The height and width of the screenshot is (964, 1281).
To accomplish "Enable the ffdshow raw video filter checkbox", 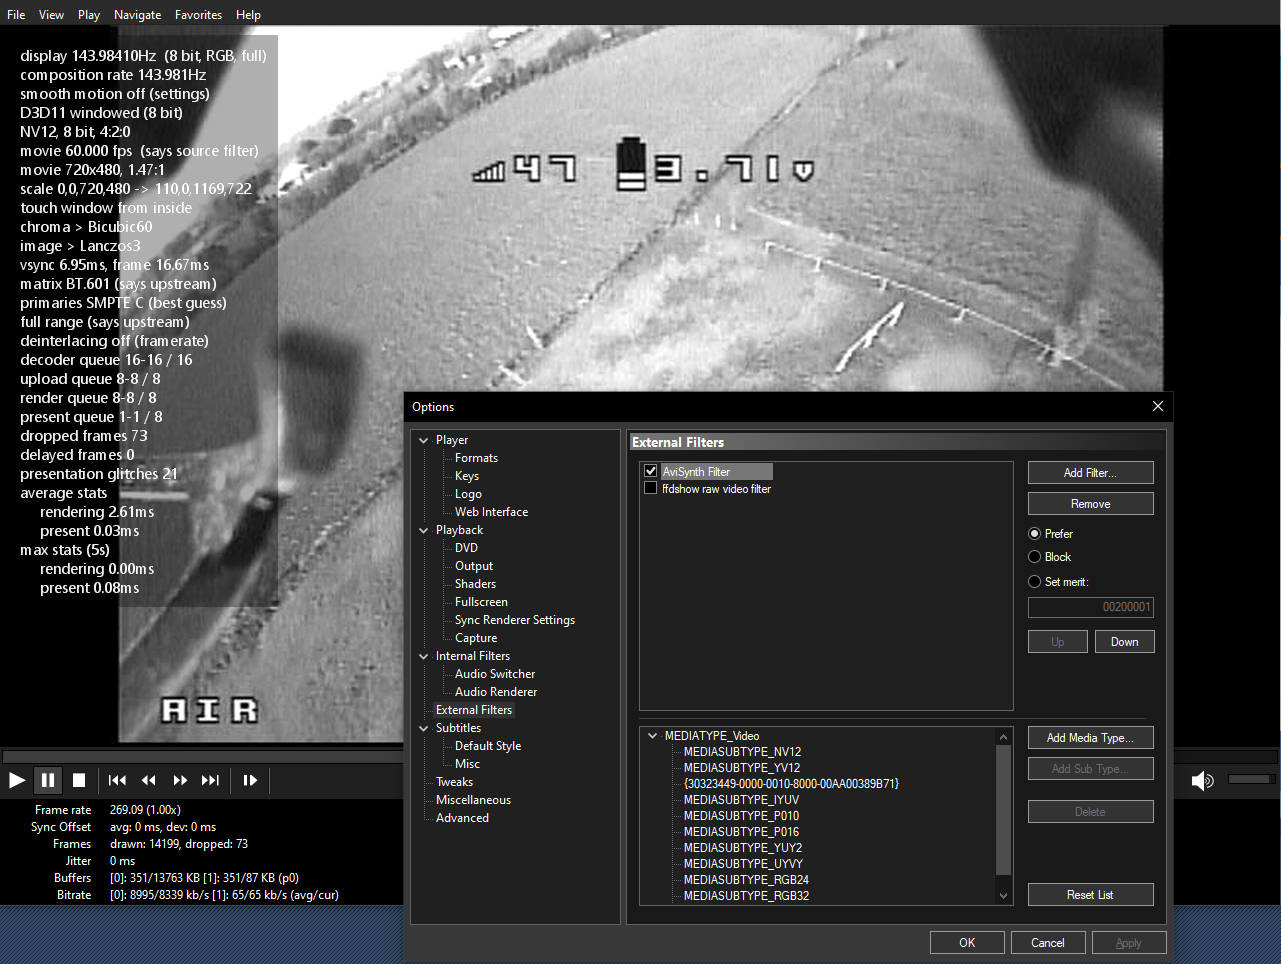I will 651,489.
